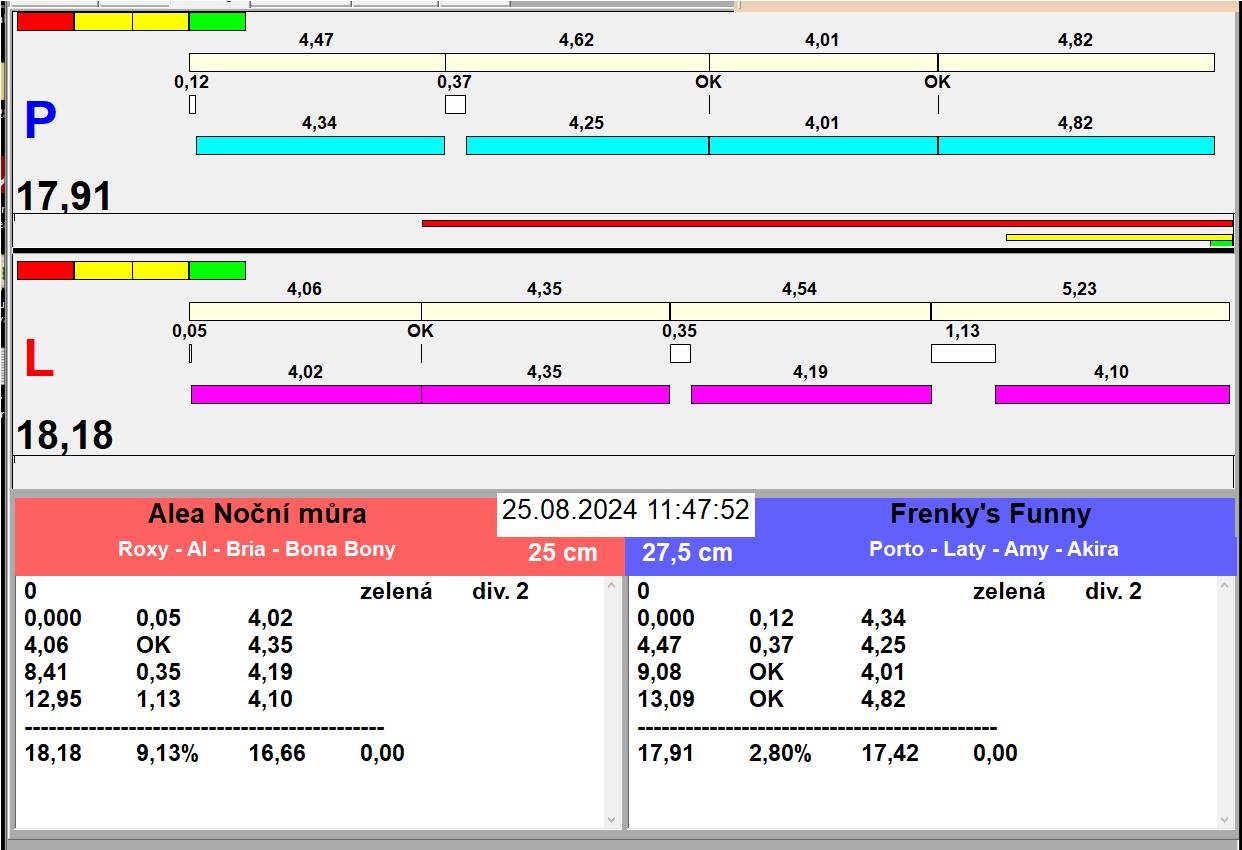Click the large 17,91 total time of lane P
Viewport: 1242px width, 850px height.
point(64,196)
